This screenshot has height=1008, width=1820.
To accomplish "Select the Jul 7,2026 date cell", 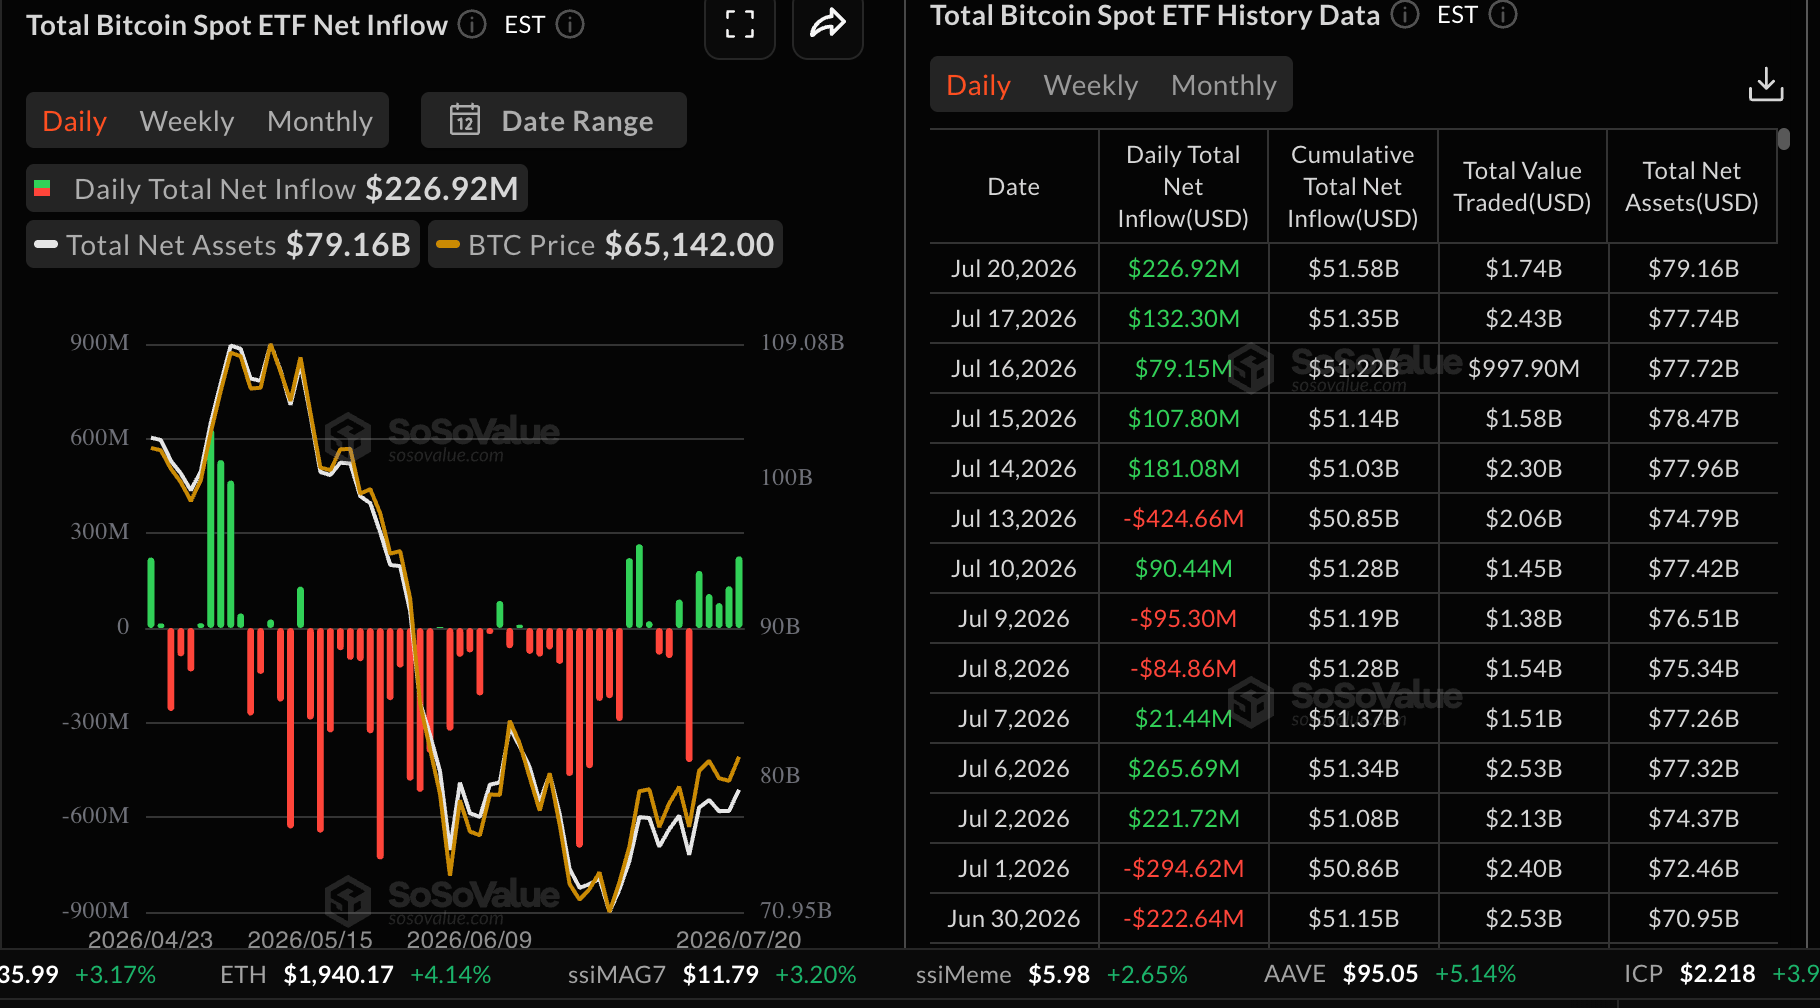I will tap(1014, 719).
